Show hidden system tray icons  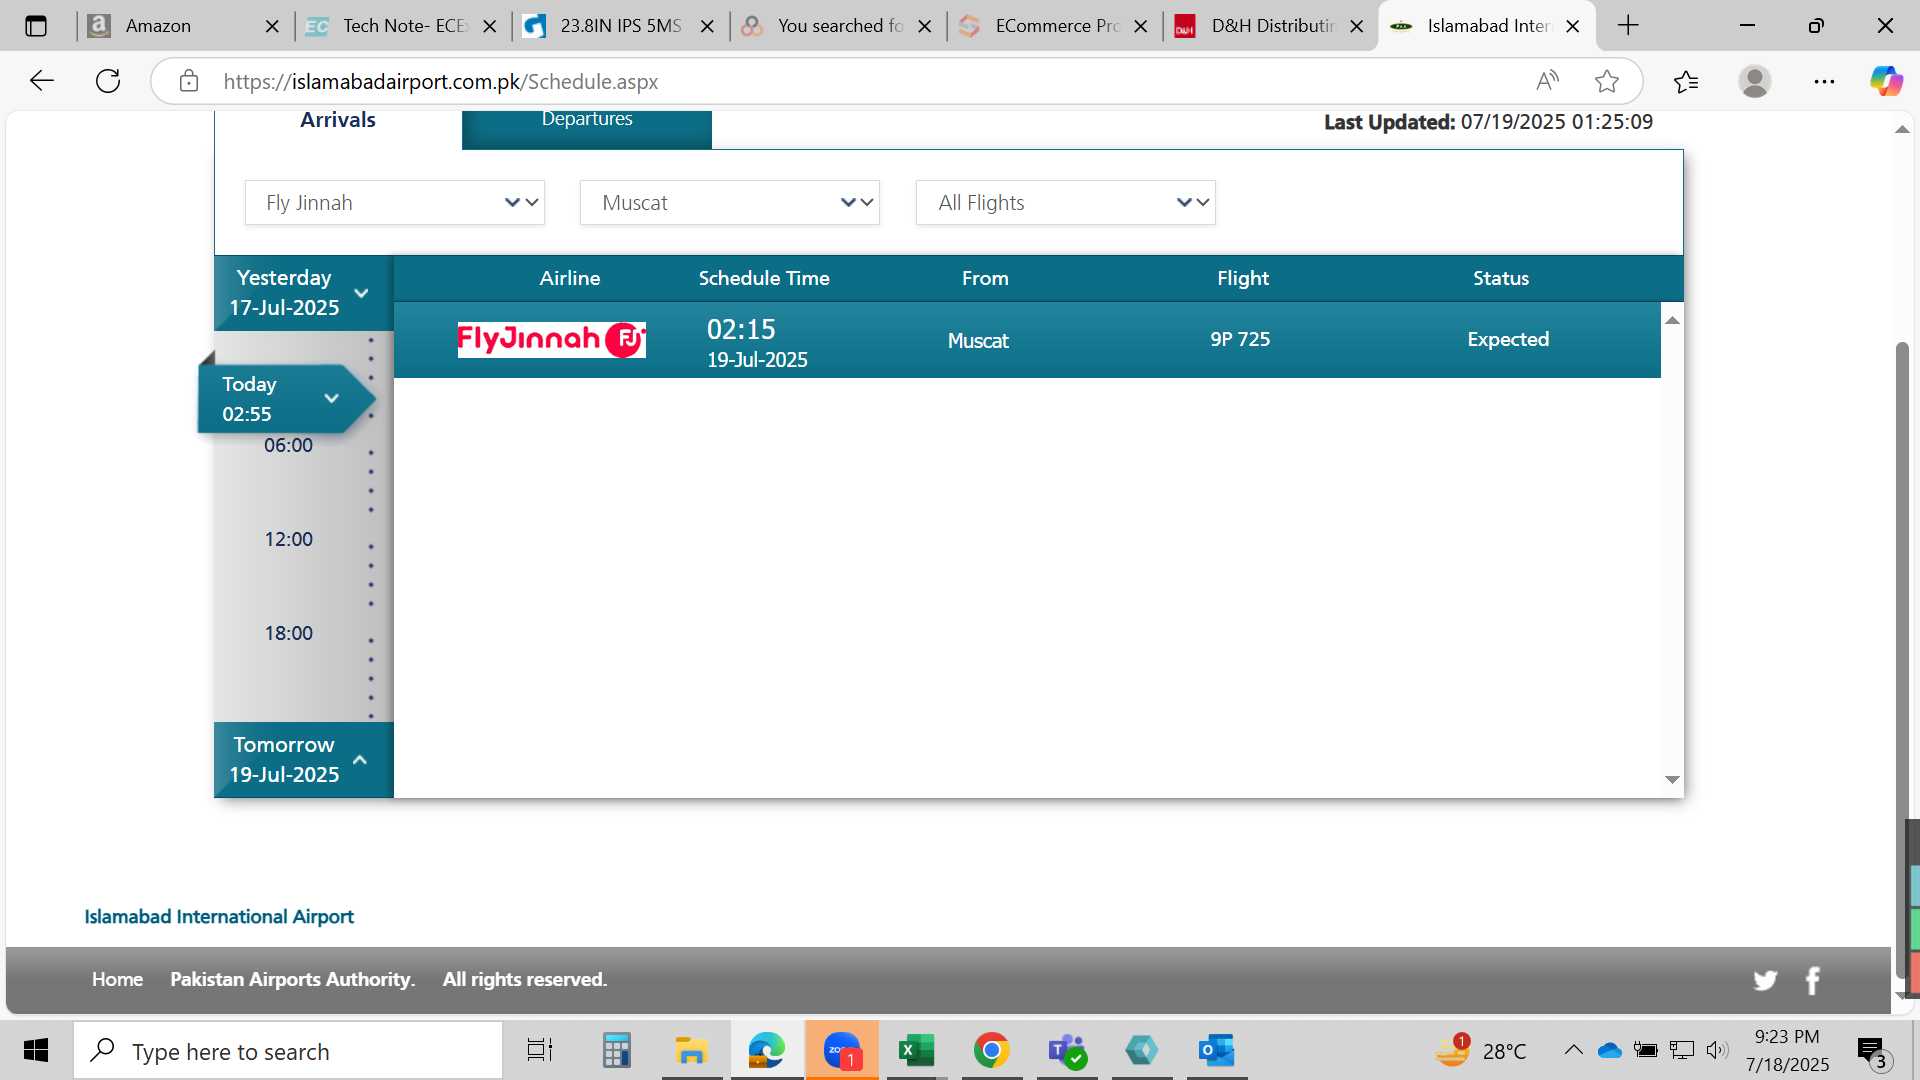click(x=1573, y=1050)
